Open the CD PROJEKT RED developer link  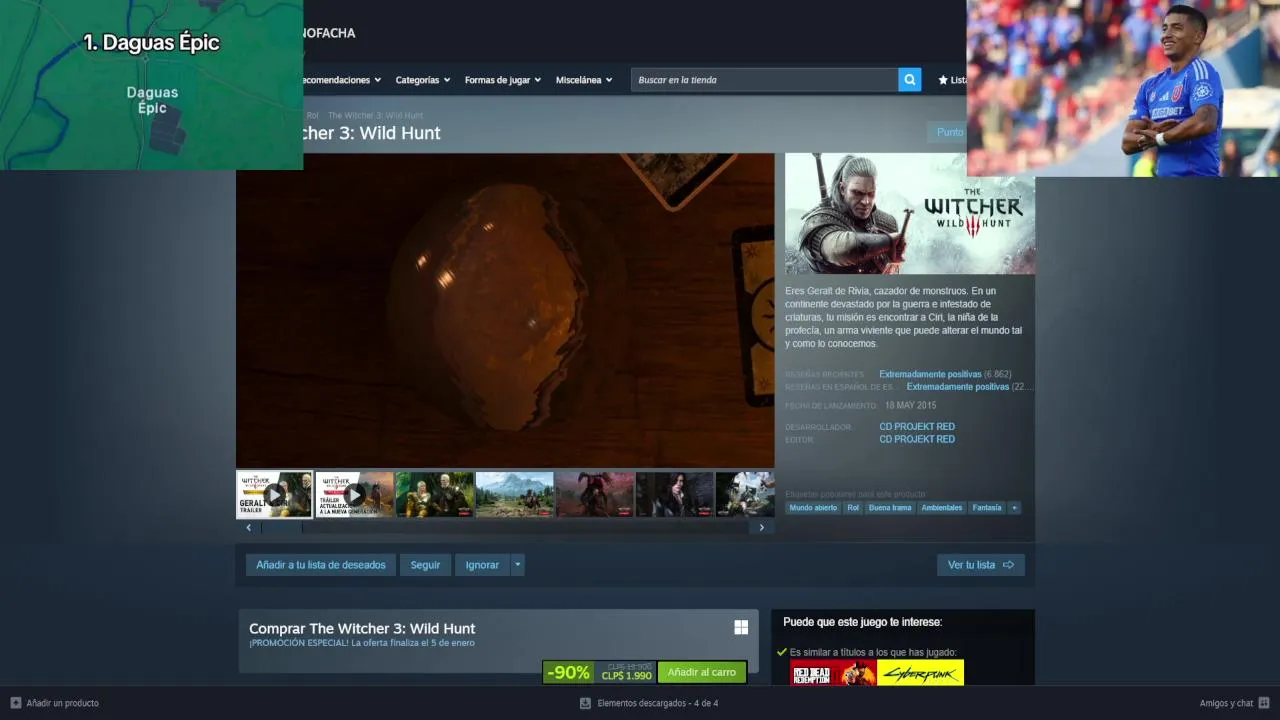click(x=917, y=427)
